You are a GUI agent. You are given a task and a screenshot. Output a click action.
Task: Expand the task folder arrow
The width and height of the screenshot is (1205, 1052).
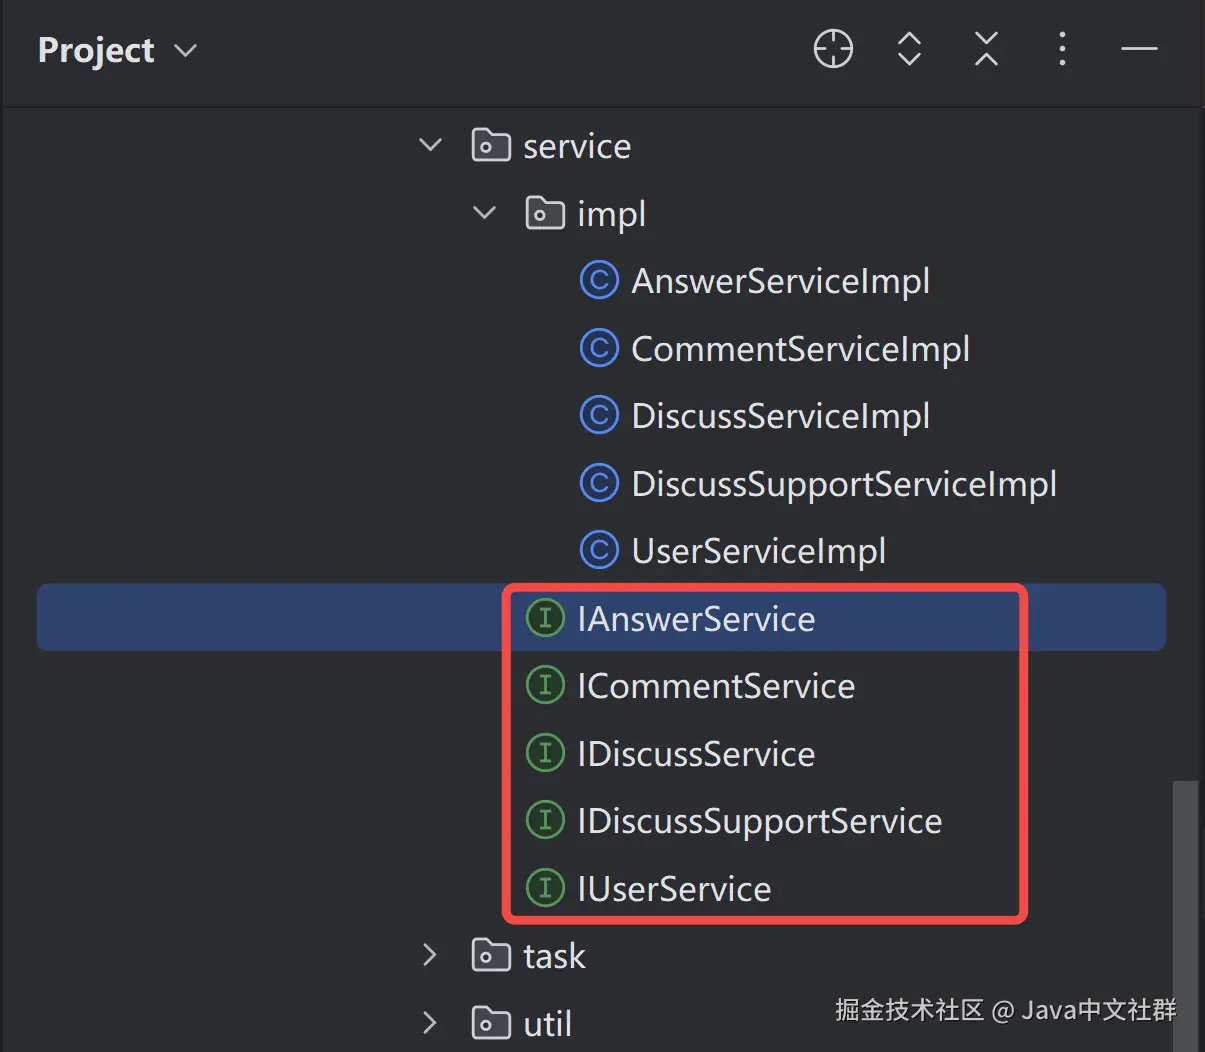430,956
